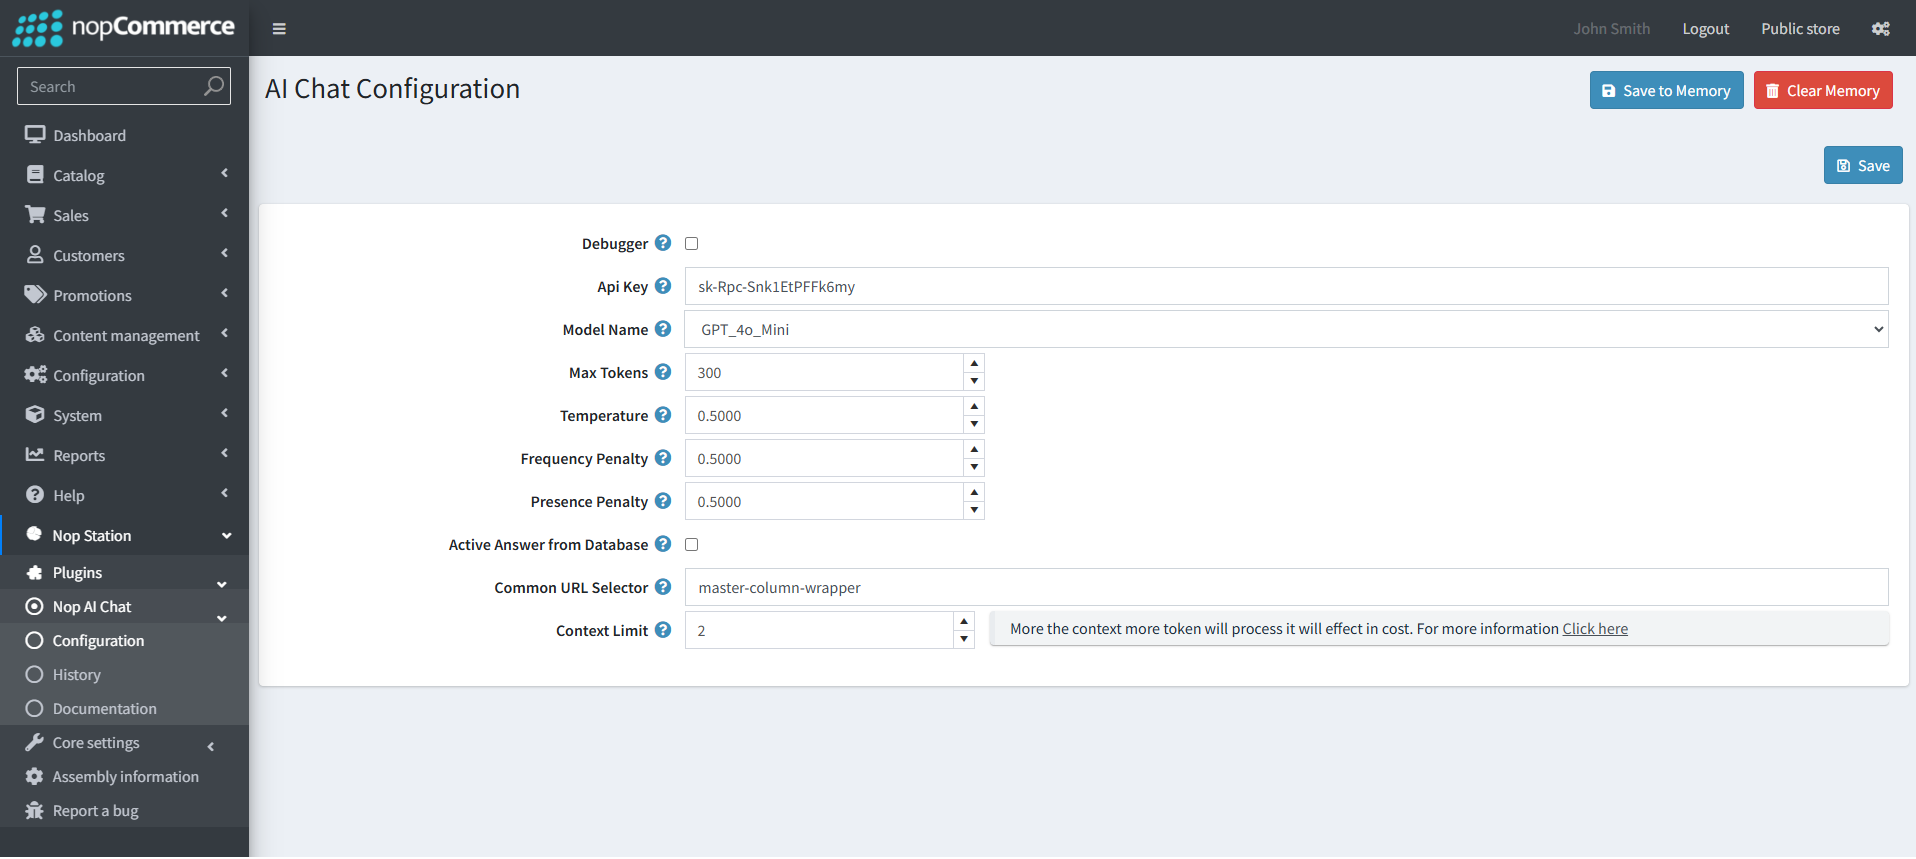1916x859 pixels.
Task: Open the Help menu
Action: coord(124,495)
